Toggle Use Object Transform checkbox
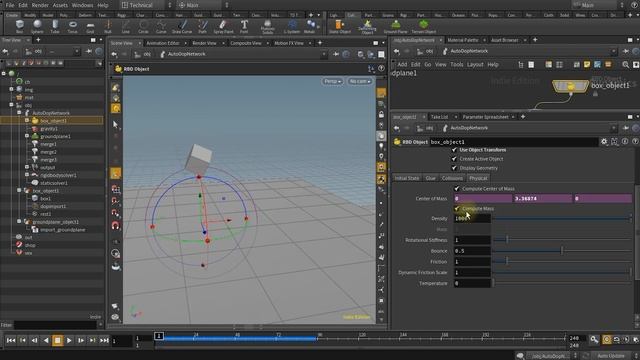The height and width of the screenshot is (360, 640). point(454,150)
